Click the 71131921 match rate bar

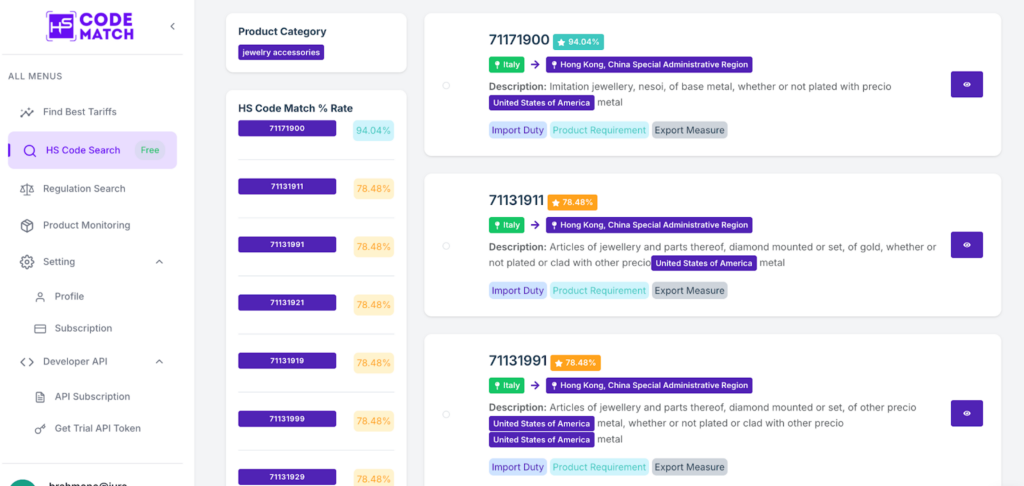(287, 302)
